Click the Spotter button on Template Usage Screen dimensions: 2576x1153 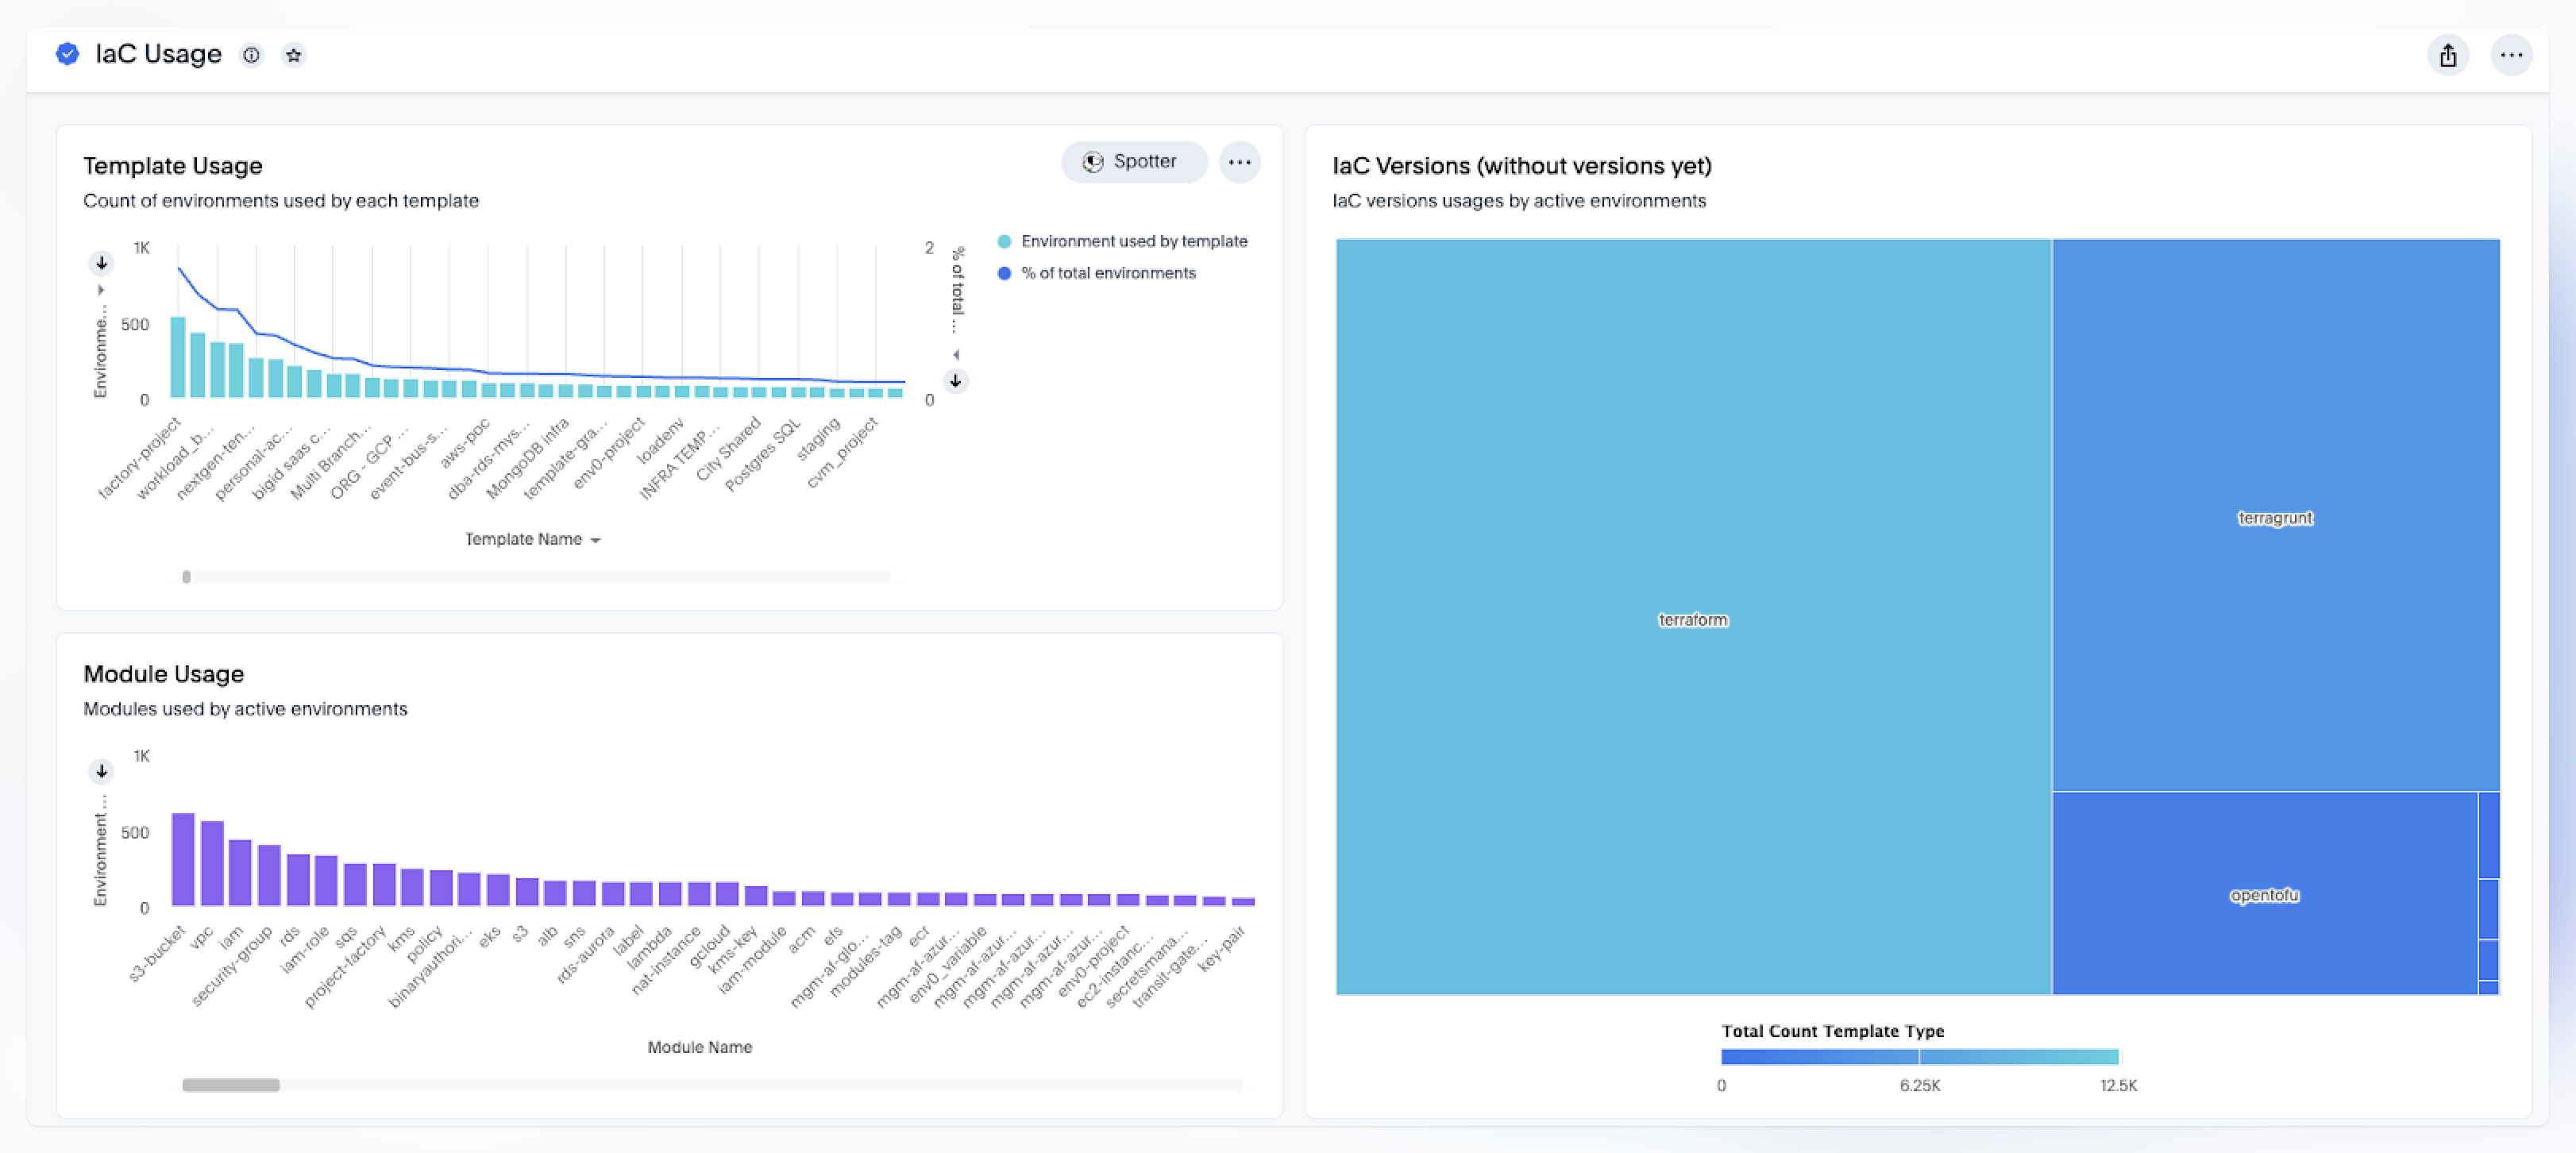tap(1133, 162)
